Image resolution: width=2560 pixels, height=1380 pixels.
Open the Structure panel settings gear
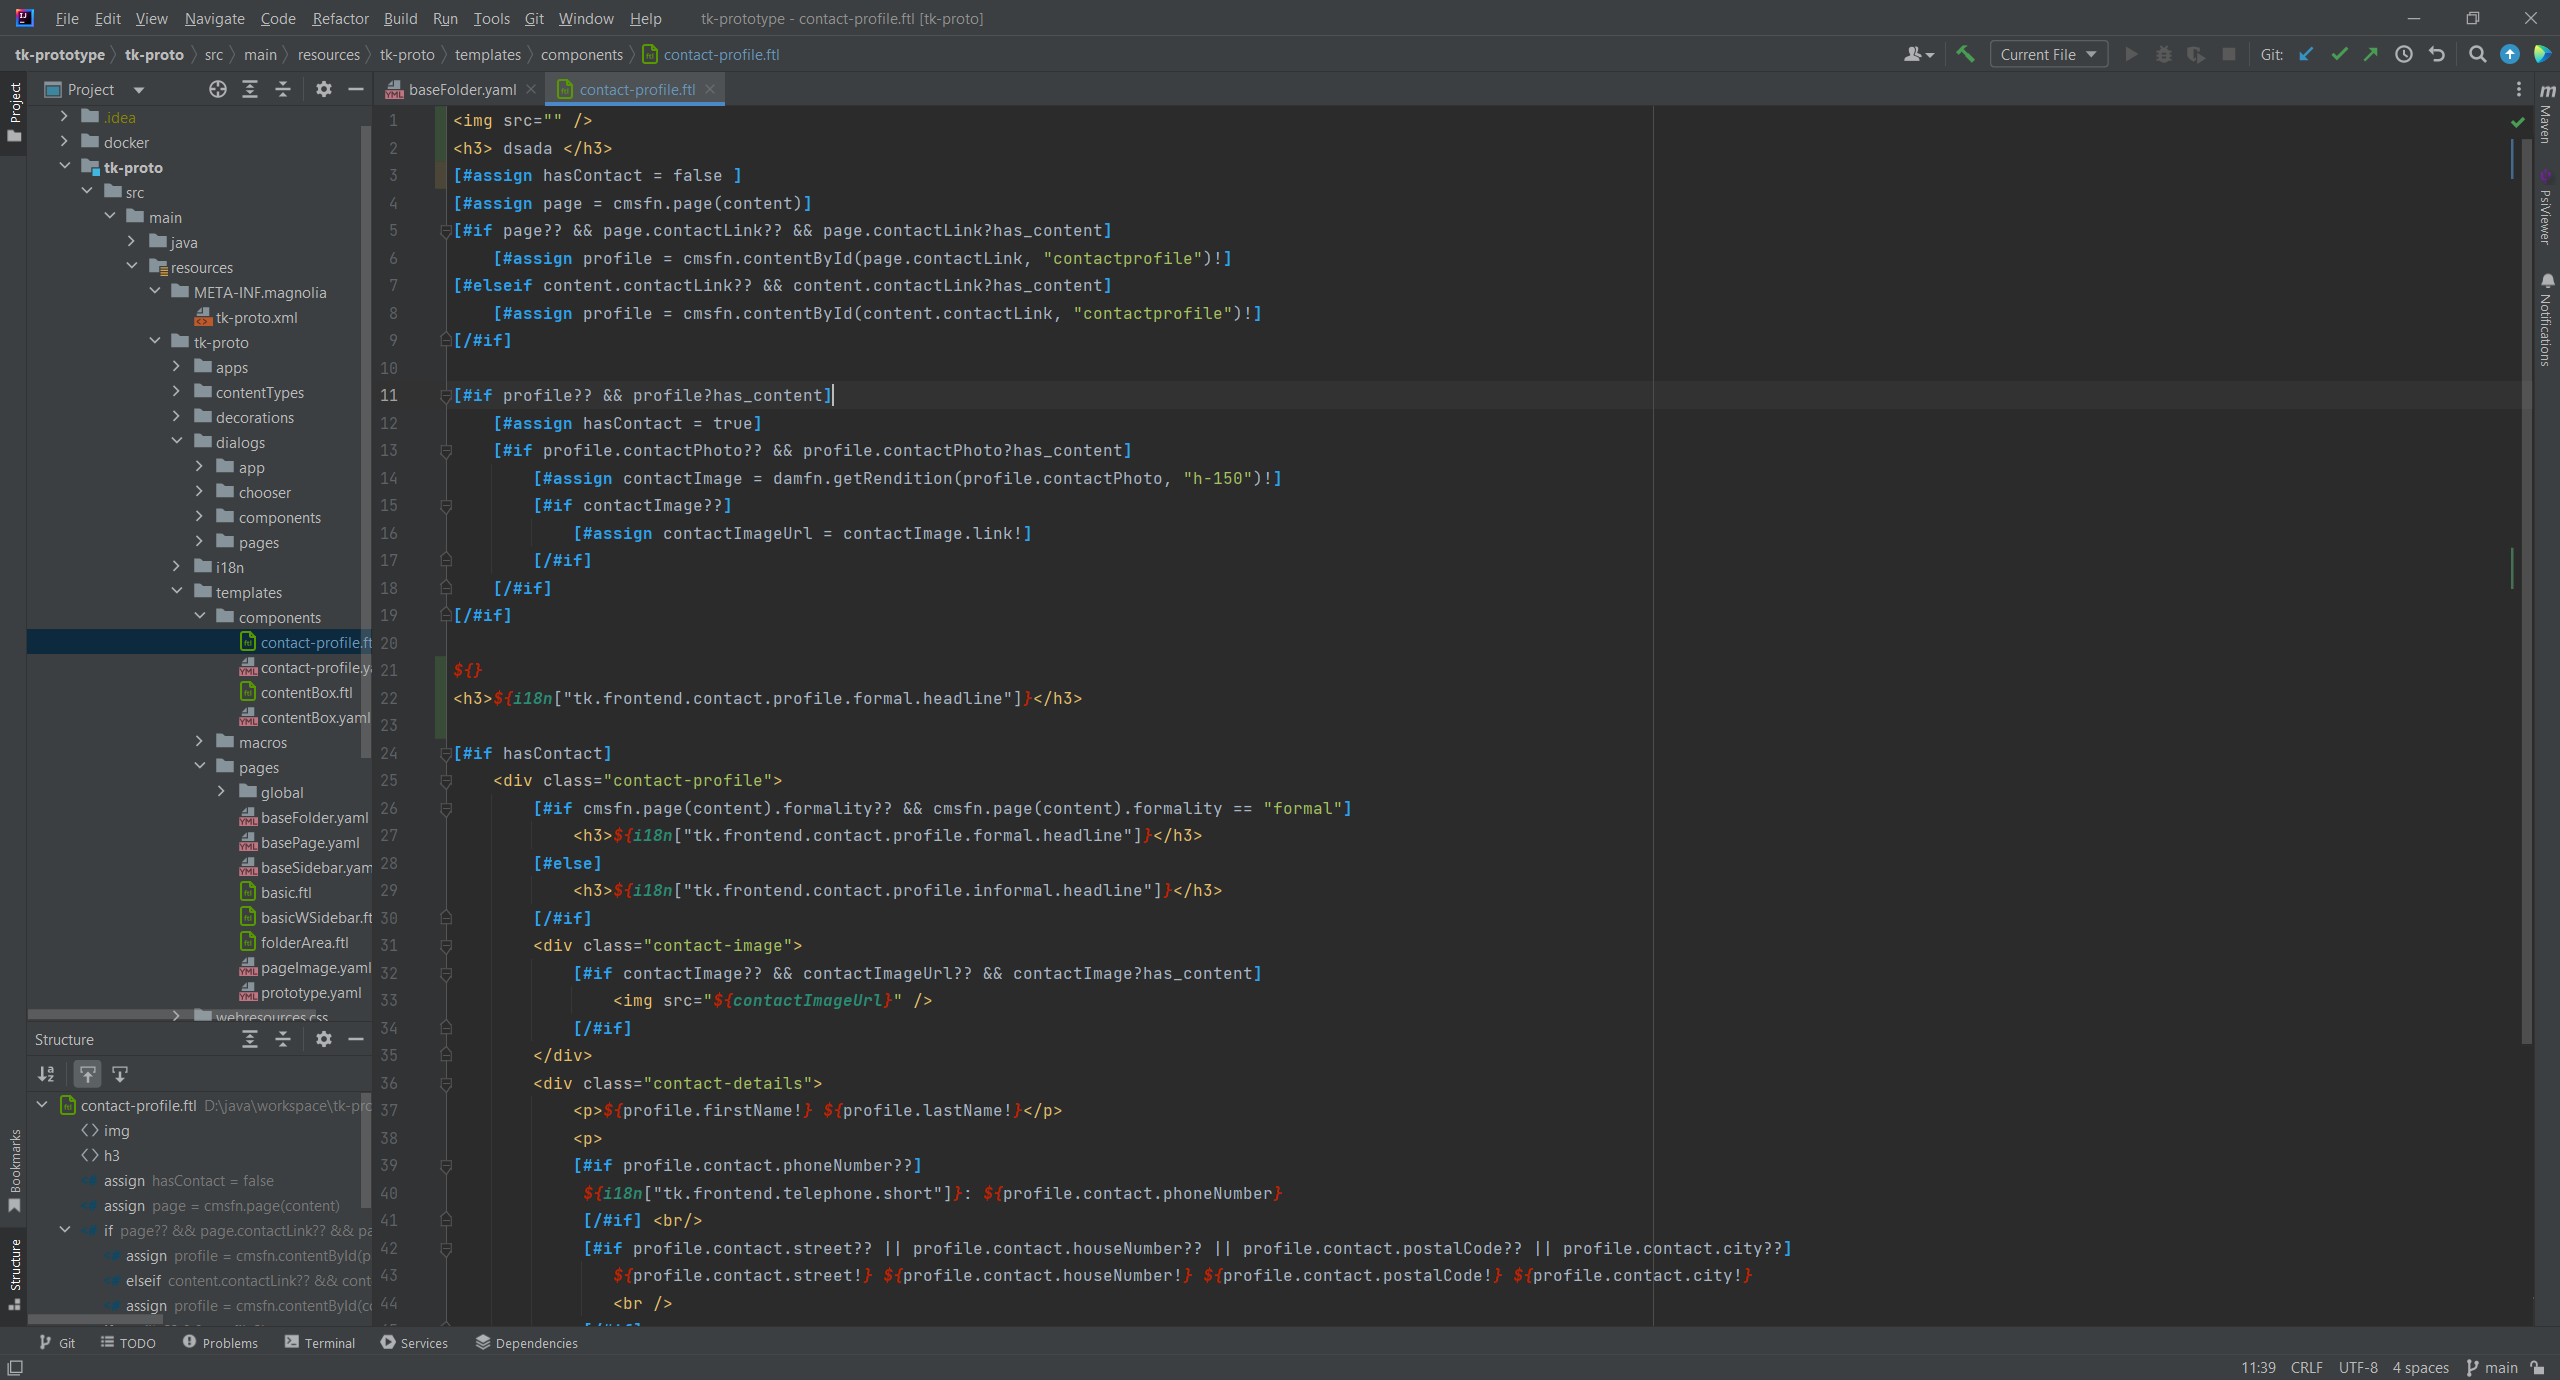324,1039
